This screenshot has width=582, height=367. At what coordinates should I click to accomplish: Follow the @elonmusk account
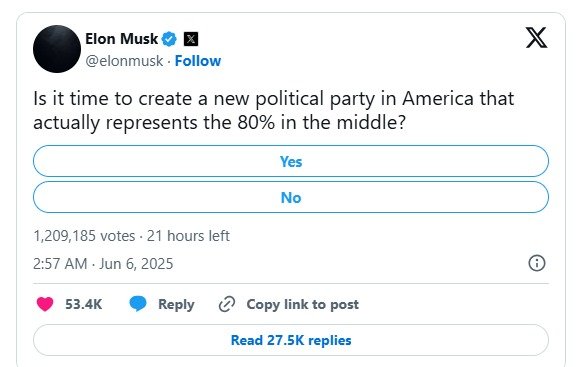198,61
